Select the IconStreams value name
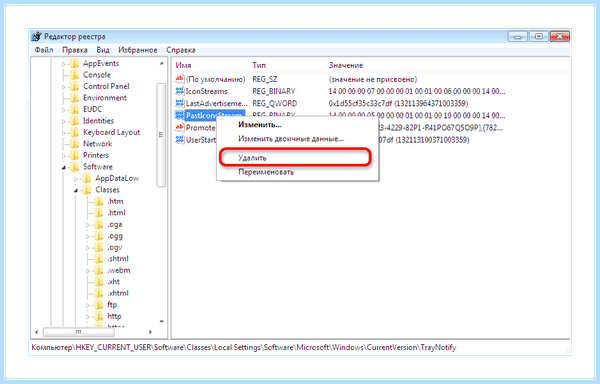Screen dimensions: 600x384 tap(207, 91)
